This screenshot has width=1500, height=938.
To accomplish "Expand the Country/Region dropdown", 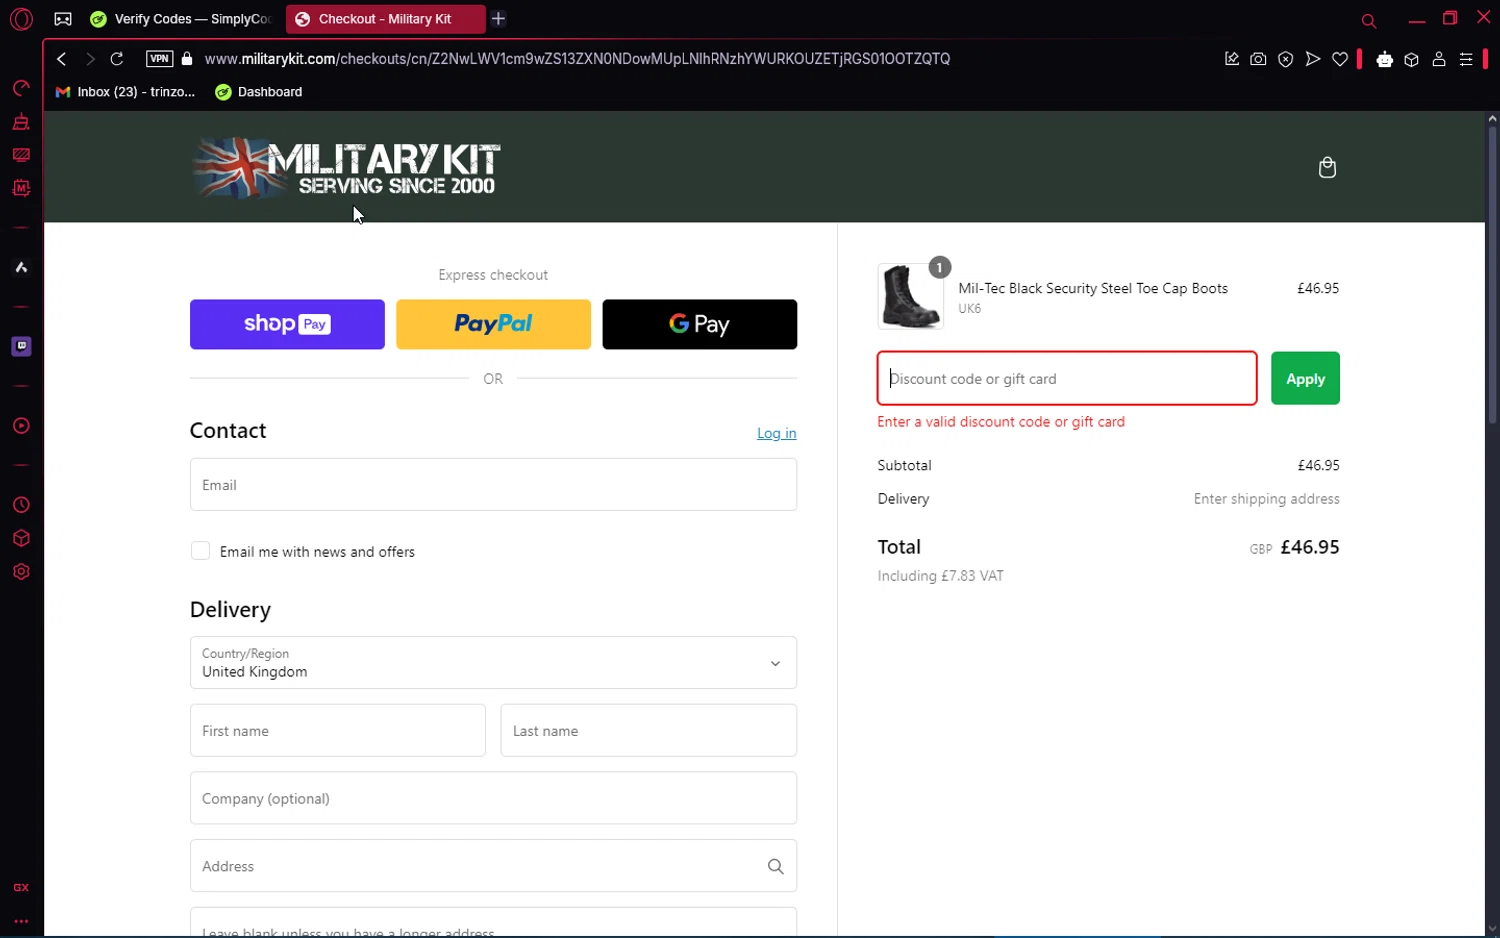I will [493, 663].
